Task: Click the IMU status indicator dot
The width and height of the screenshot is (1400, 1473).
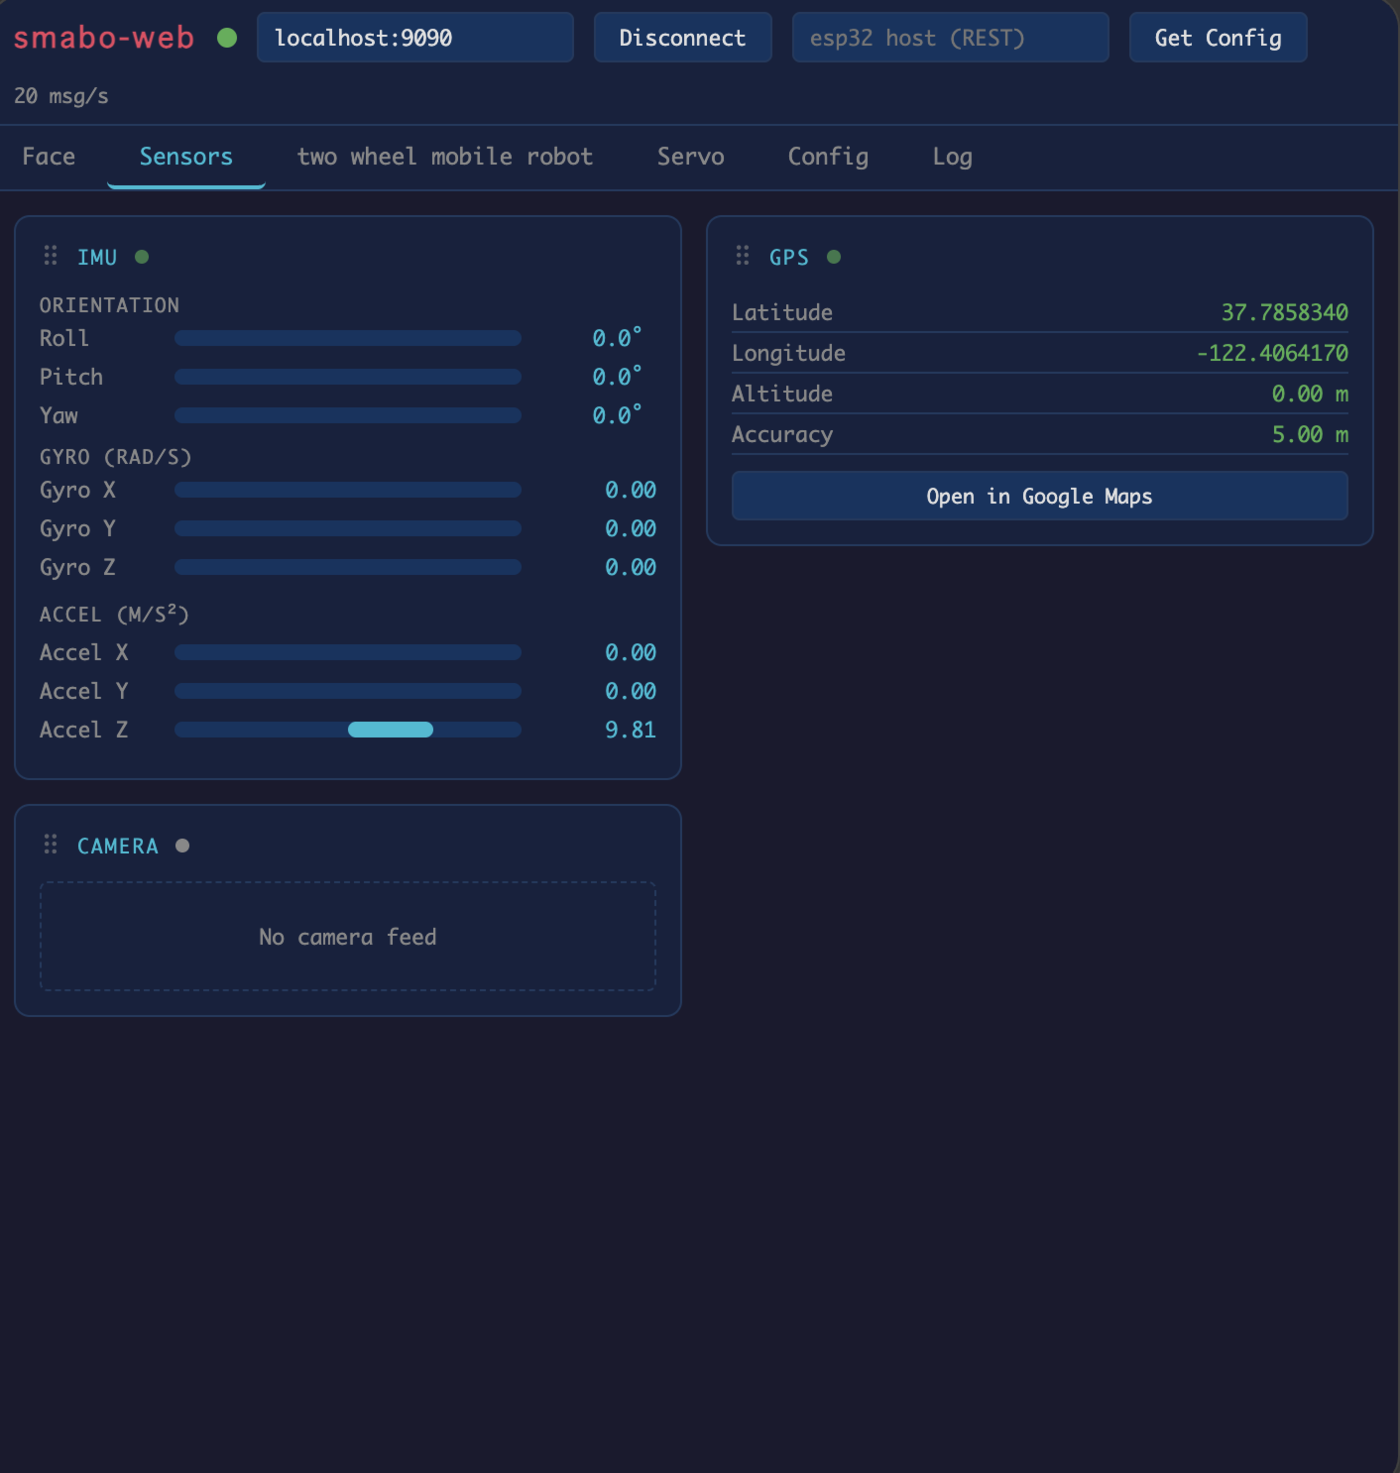Action: [142, 257]
